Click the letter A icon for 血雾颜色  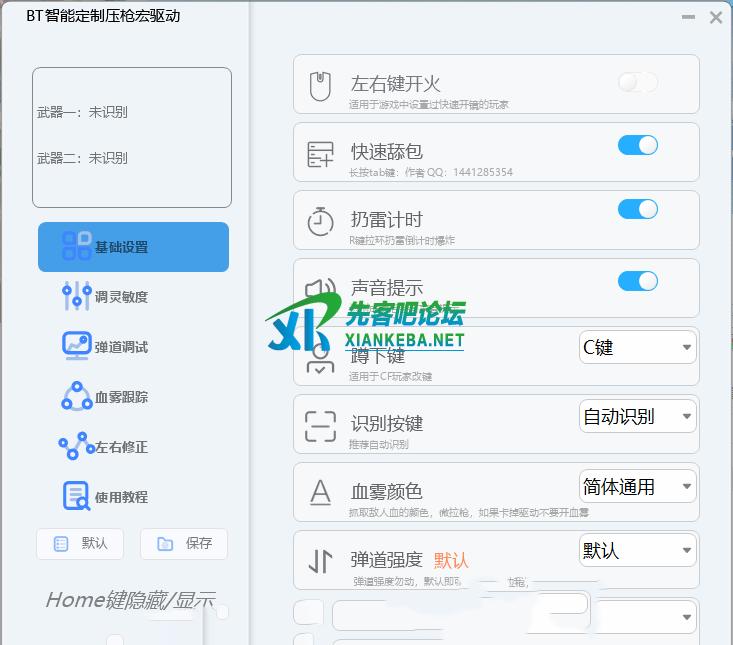[x=320, y=492]
